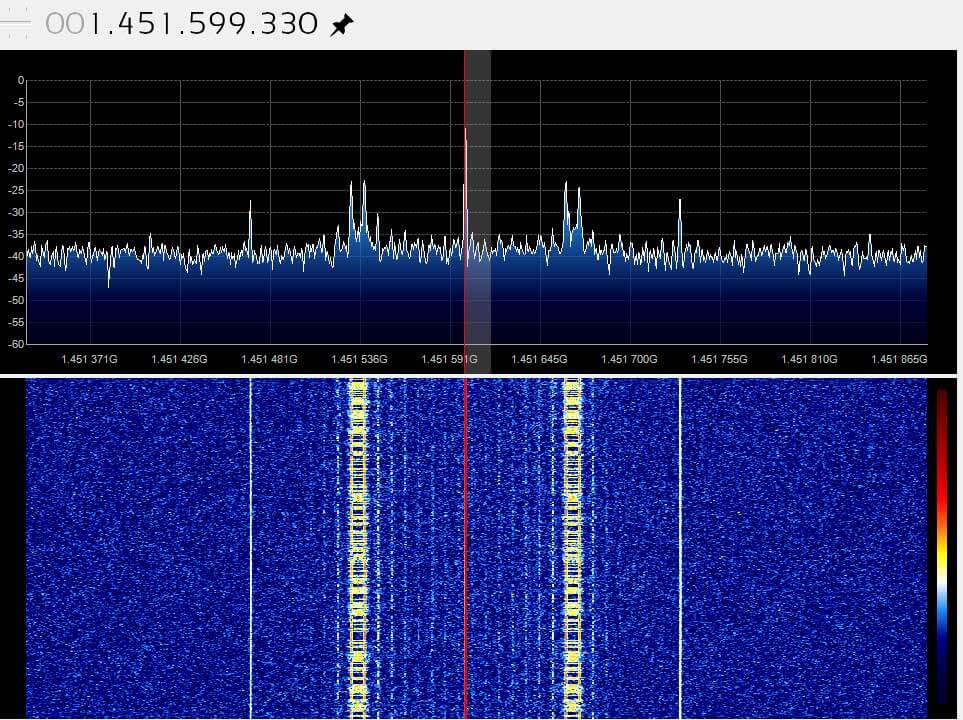Screen dimensions: 963x720
Task: Click the '-20' dB scale label
Action: pyautogui.click(x=17, y=168)
